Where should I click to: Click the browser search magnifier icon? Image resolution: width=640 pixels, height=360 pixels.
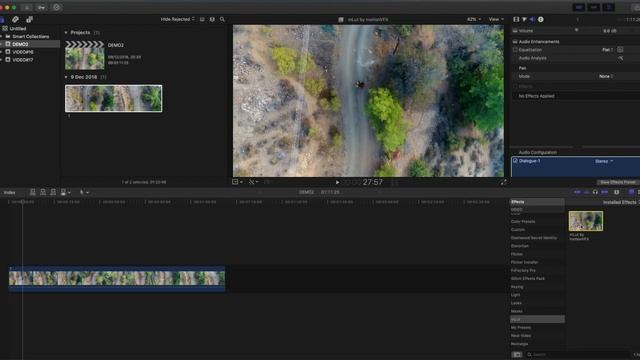222,19
